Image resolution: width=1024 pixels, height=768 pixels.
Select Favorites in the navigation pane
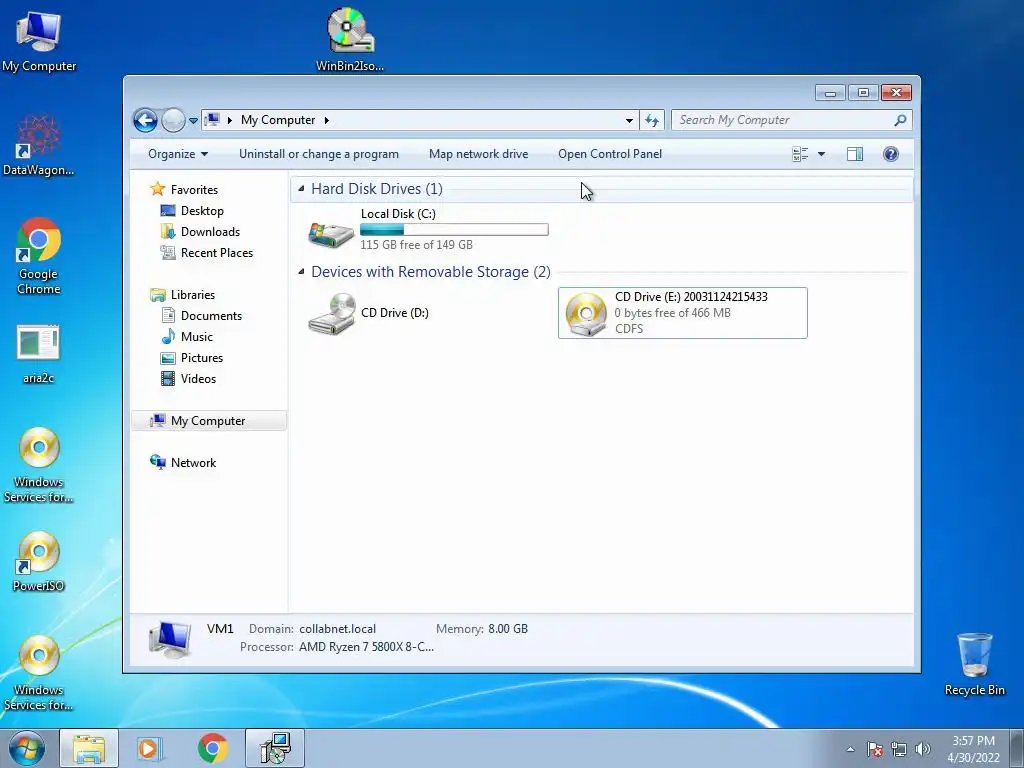click(194, 189)
